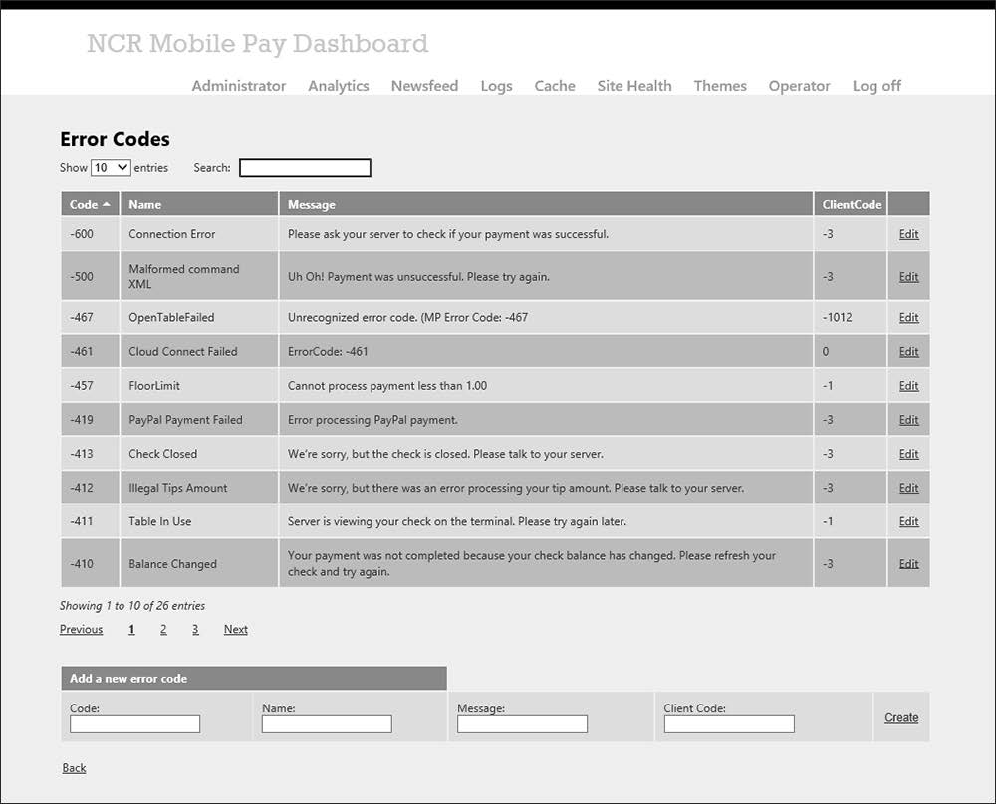Open the Administrator menu item
The height and width of the screenshot is (804, 996).
click(x=238, y=86)
